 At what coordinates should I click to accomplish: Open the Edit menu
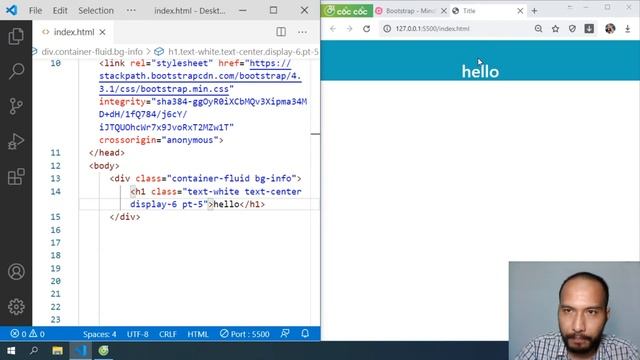60,11
